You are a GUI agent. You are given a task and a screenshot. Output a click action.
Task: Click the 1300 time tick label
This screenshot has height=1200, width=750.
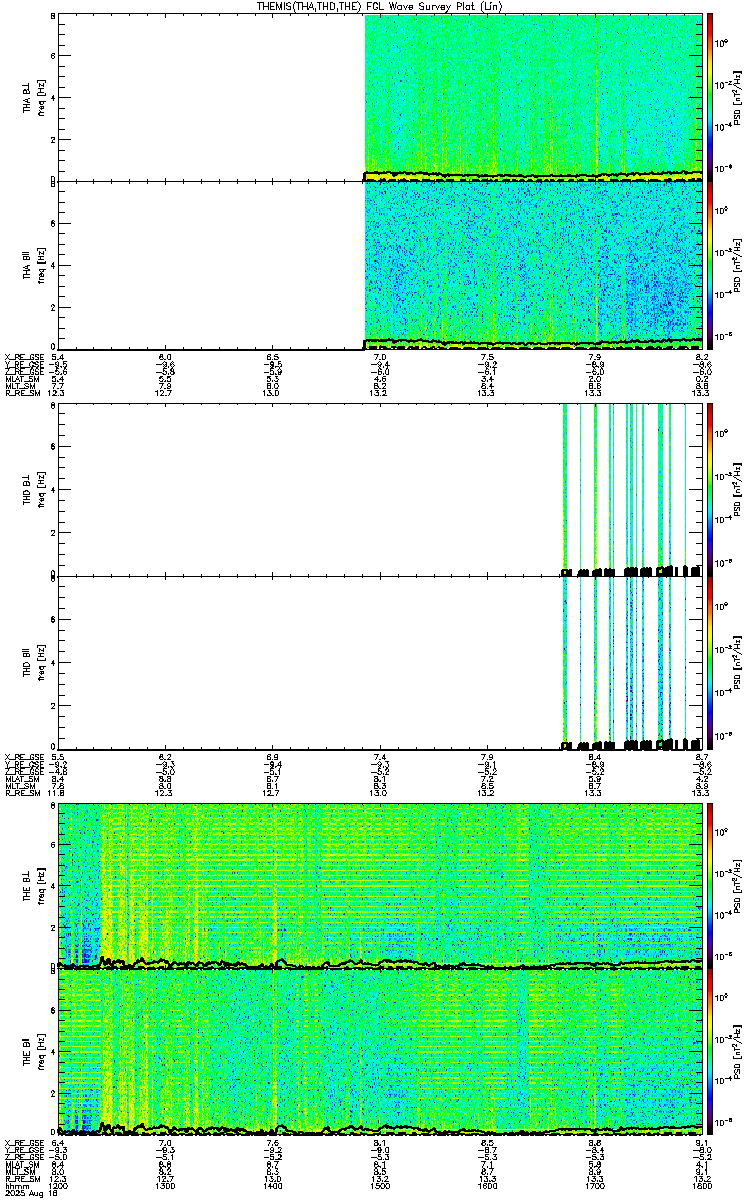click(166, 1186)
